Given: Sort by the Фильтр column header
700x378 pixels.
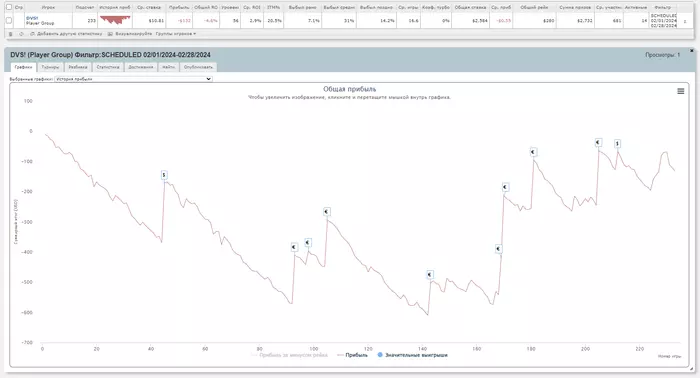Looking at the screenshot, I should point(662,8).
